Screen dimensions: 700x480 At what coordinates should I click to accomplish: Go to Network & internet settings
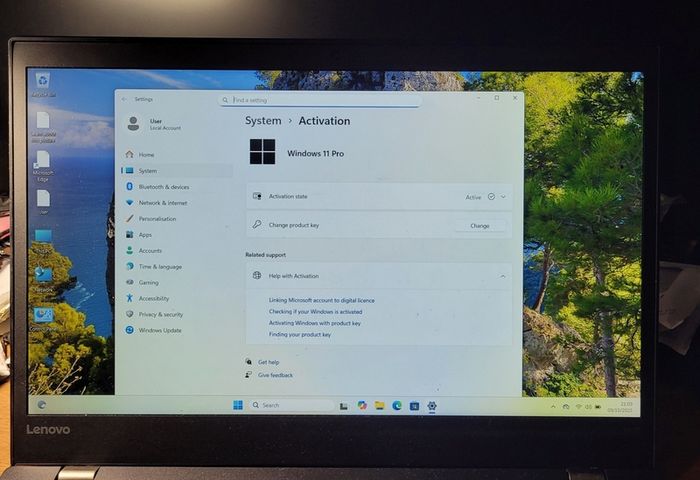[x=162, y=203]
